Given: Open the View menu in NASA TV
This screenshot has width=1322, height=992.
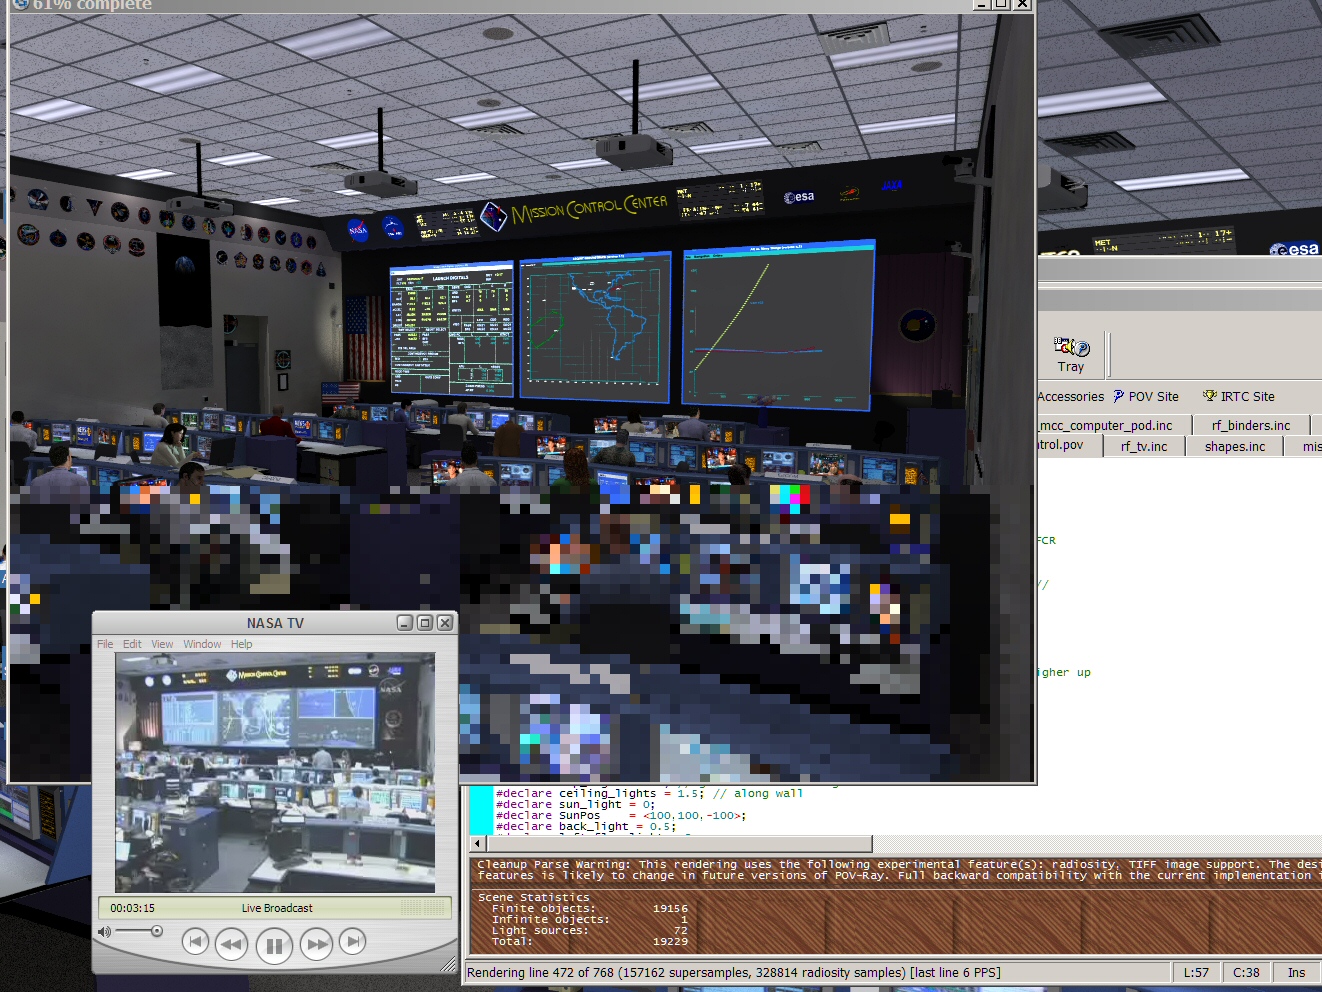Looking at the screenshot, I should tap(162, 644).
